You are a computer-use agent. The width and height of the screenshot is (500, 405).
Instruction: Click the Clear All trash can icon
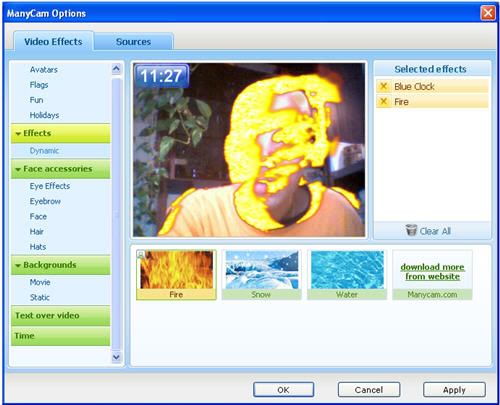pyautogui.click(x=411, y=230)
